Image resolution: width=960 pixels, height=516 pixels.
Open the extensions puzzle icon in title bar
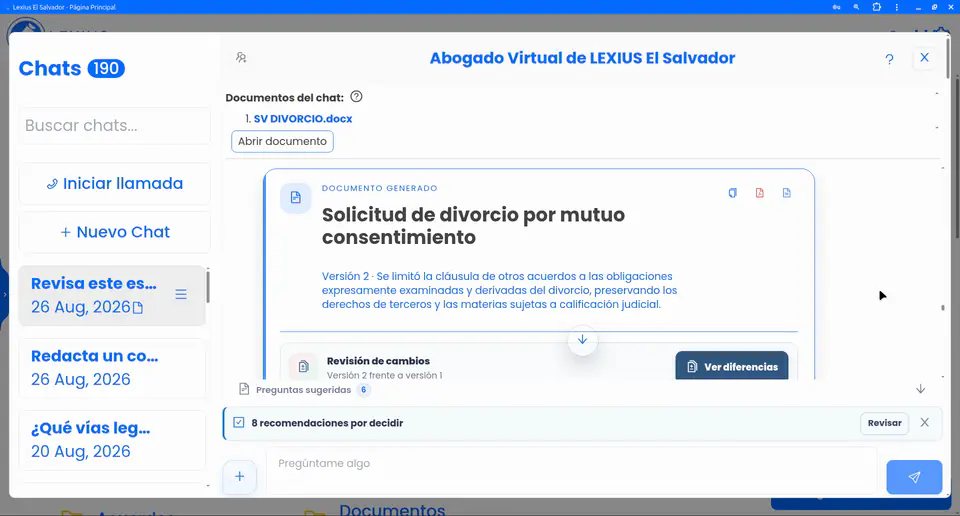coord(877,7)
